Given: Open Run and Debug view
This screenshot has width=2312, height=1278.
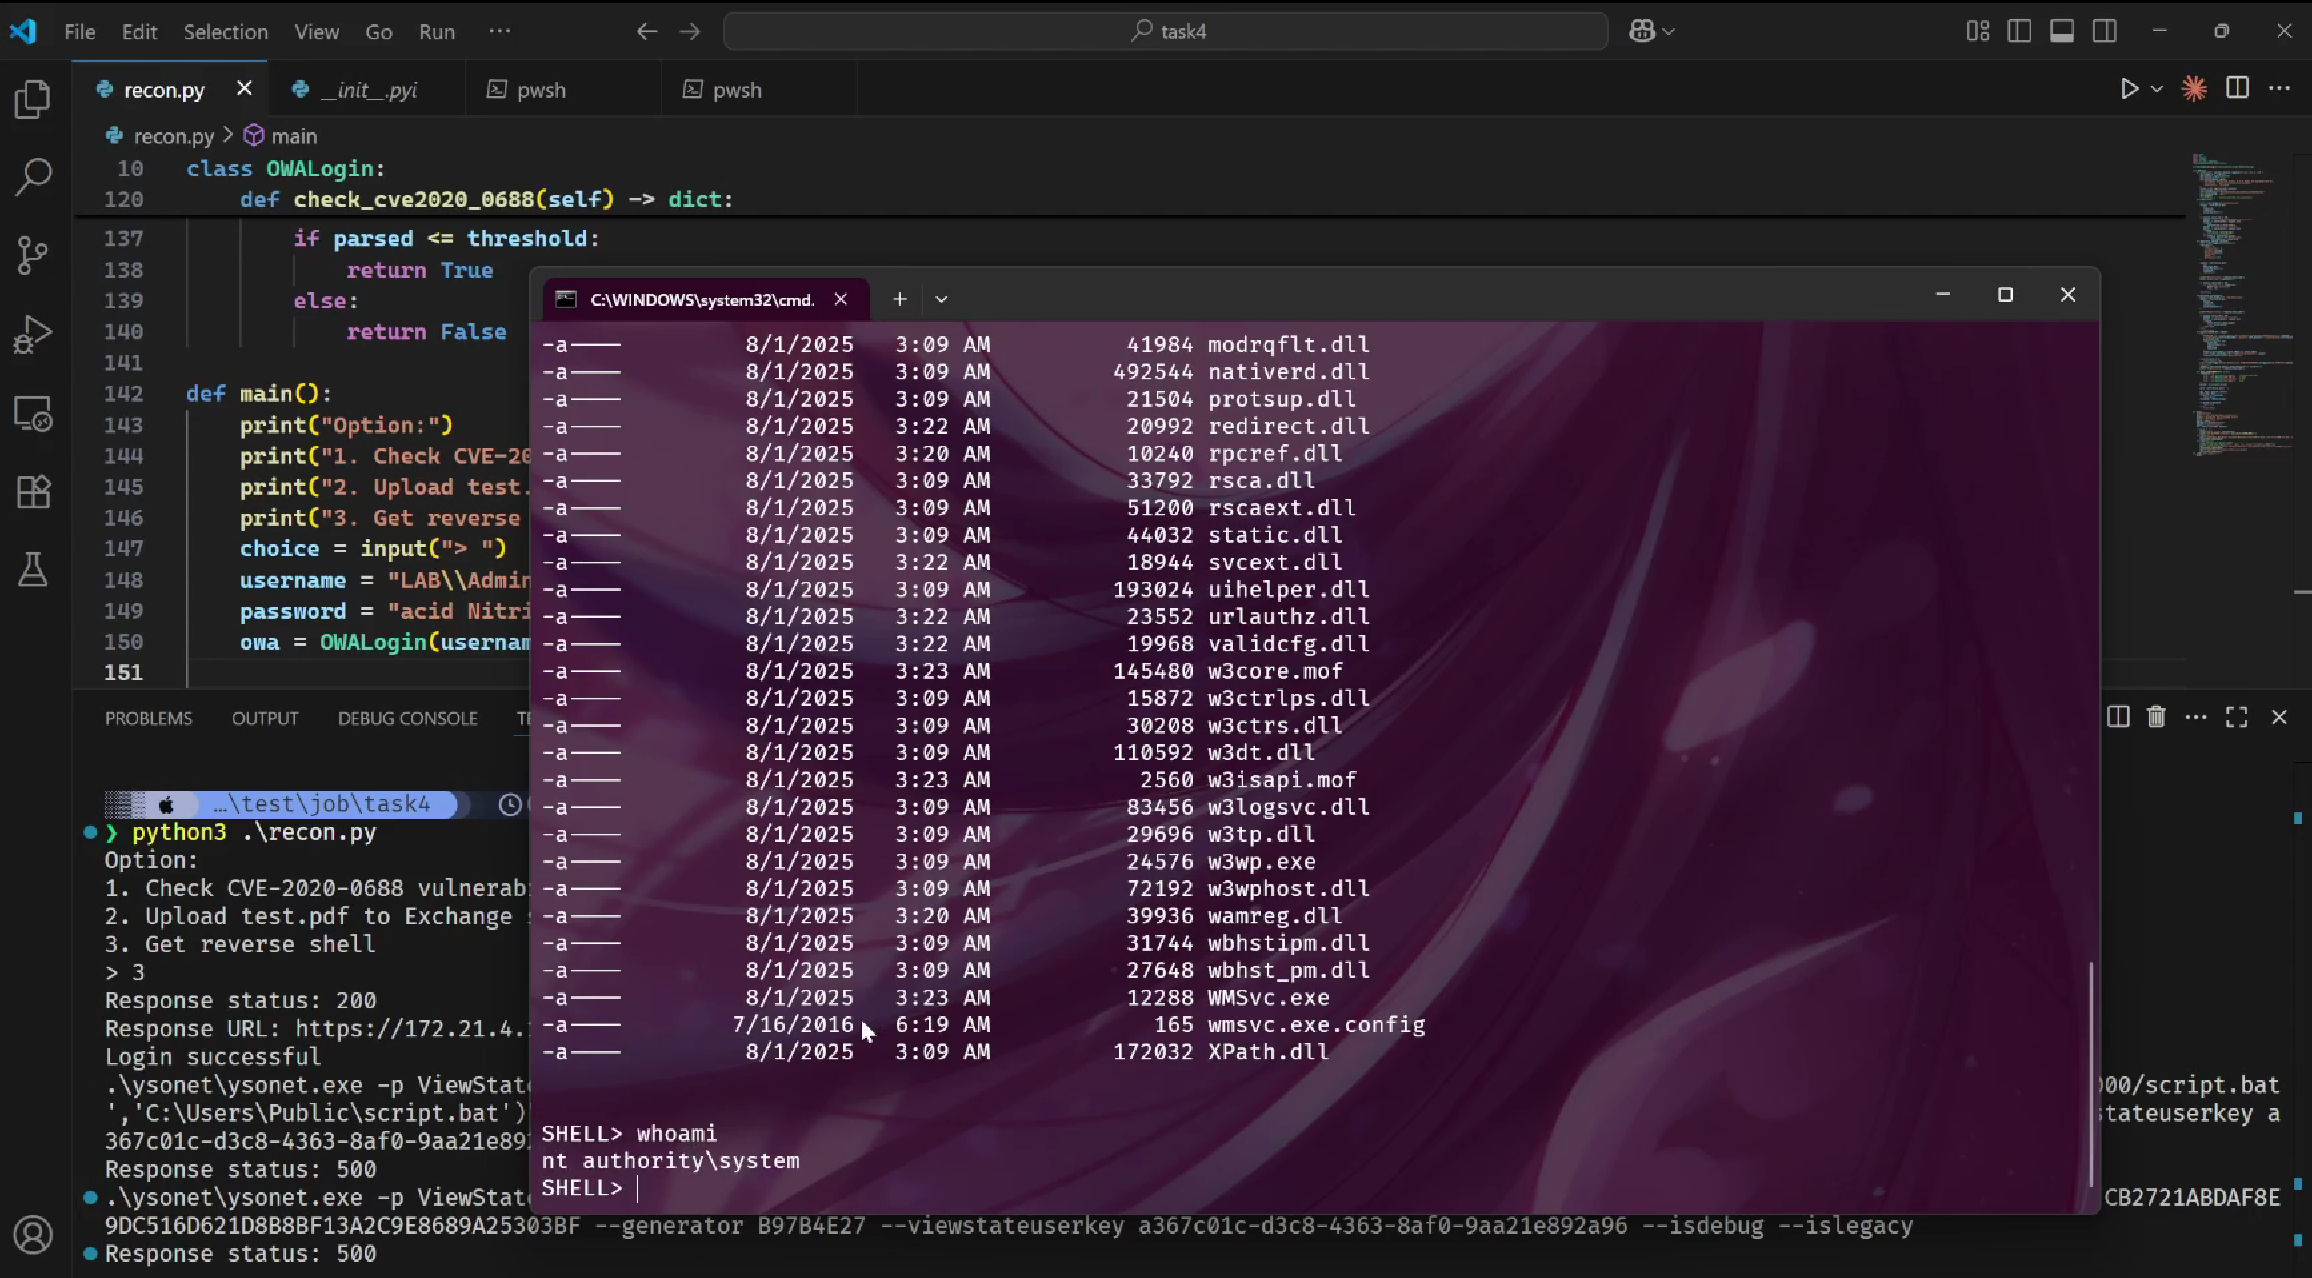Looking at the screenshot, I should [33, 334].
